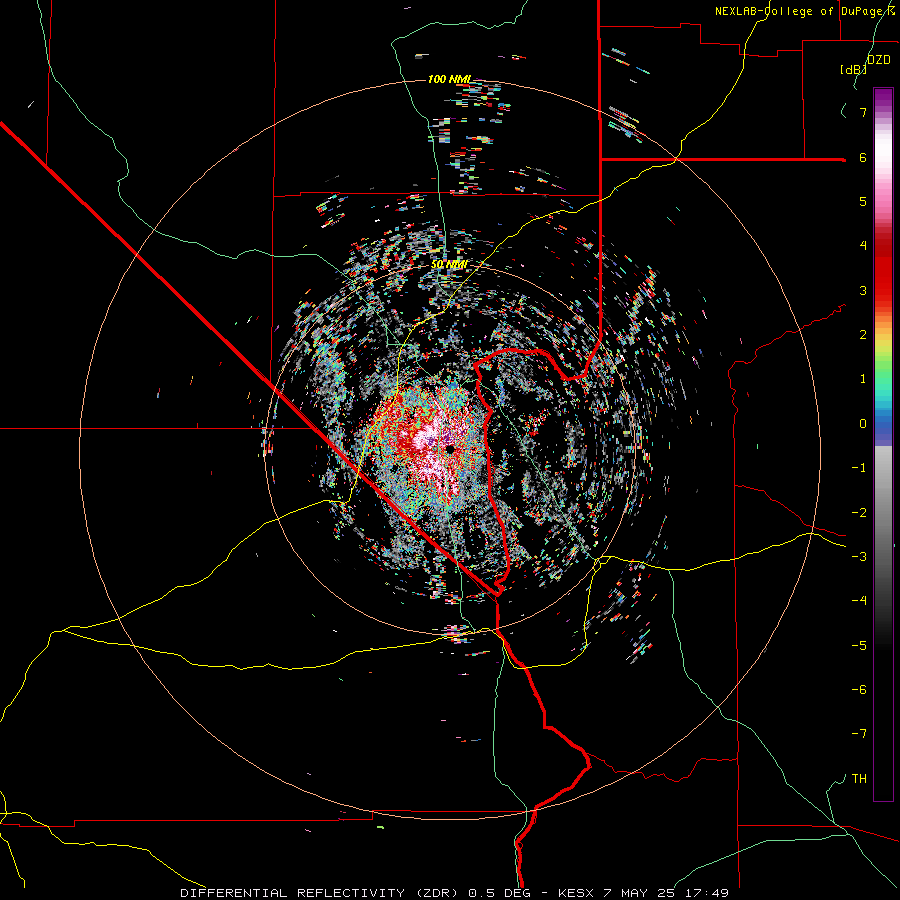This screenshot has width=900, height=900.
Task: Click the 4 value on the color scale
Action: coord(863,246)
